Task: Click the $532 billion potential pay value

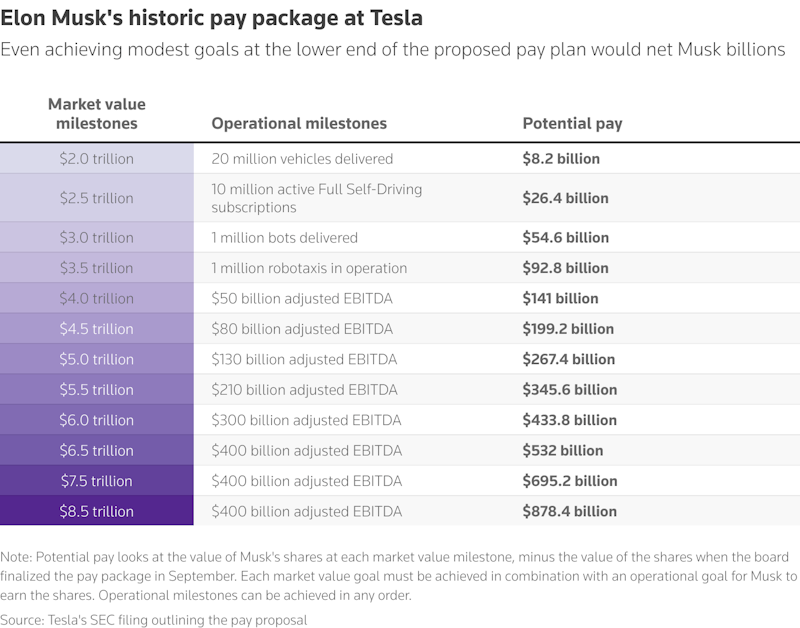Action: pyautogui.click(x=562, y=450)
